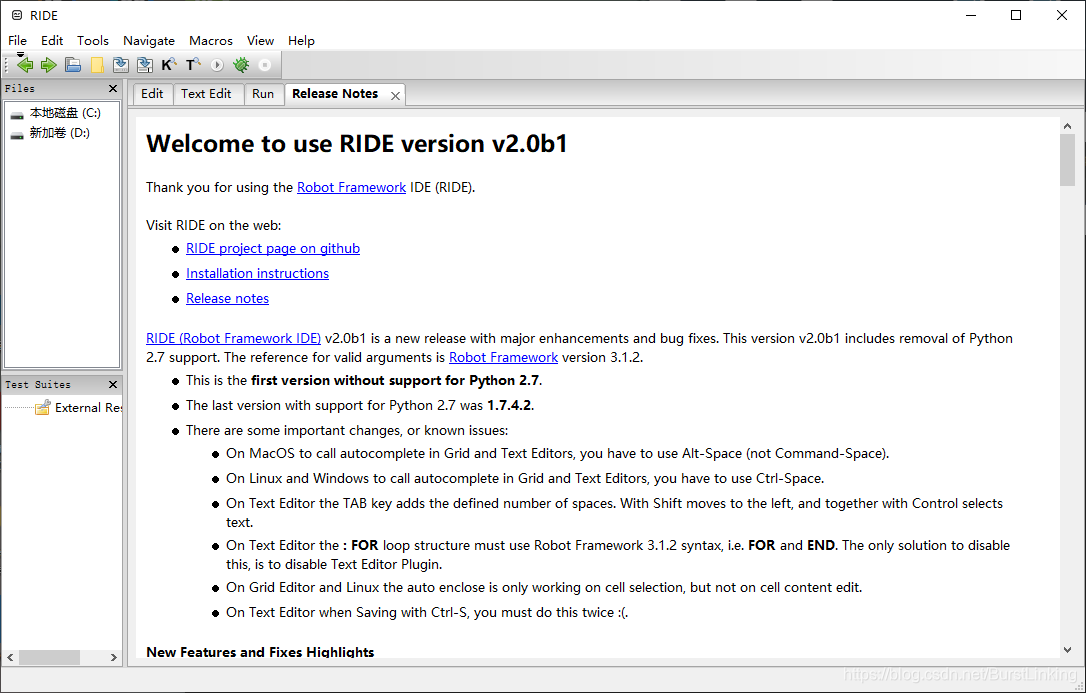The image size is (1086, 693).
Task: Open the Tools menu
Action: (93, 41)
